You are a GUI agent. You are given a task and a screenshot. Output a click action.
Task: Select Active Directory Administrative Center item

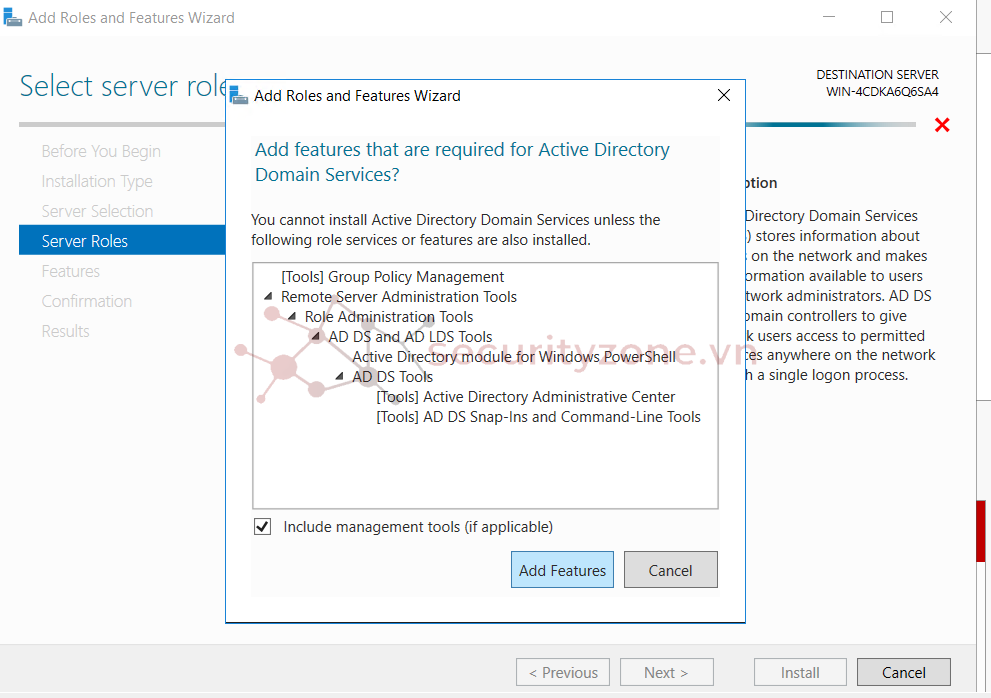526,397
